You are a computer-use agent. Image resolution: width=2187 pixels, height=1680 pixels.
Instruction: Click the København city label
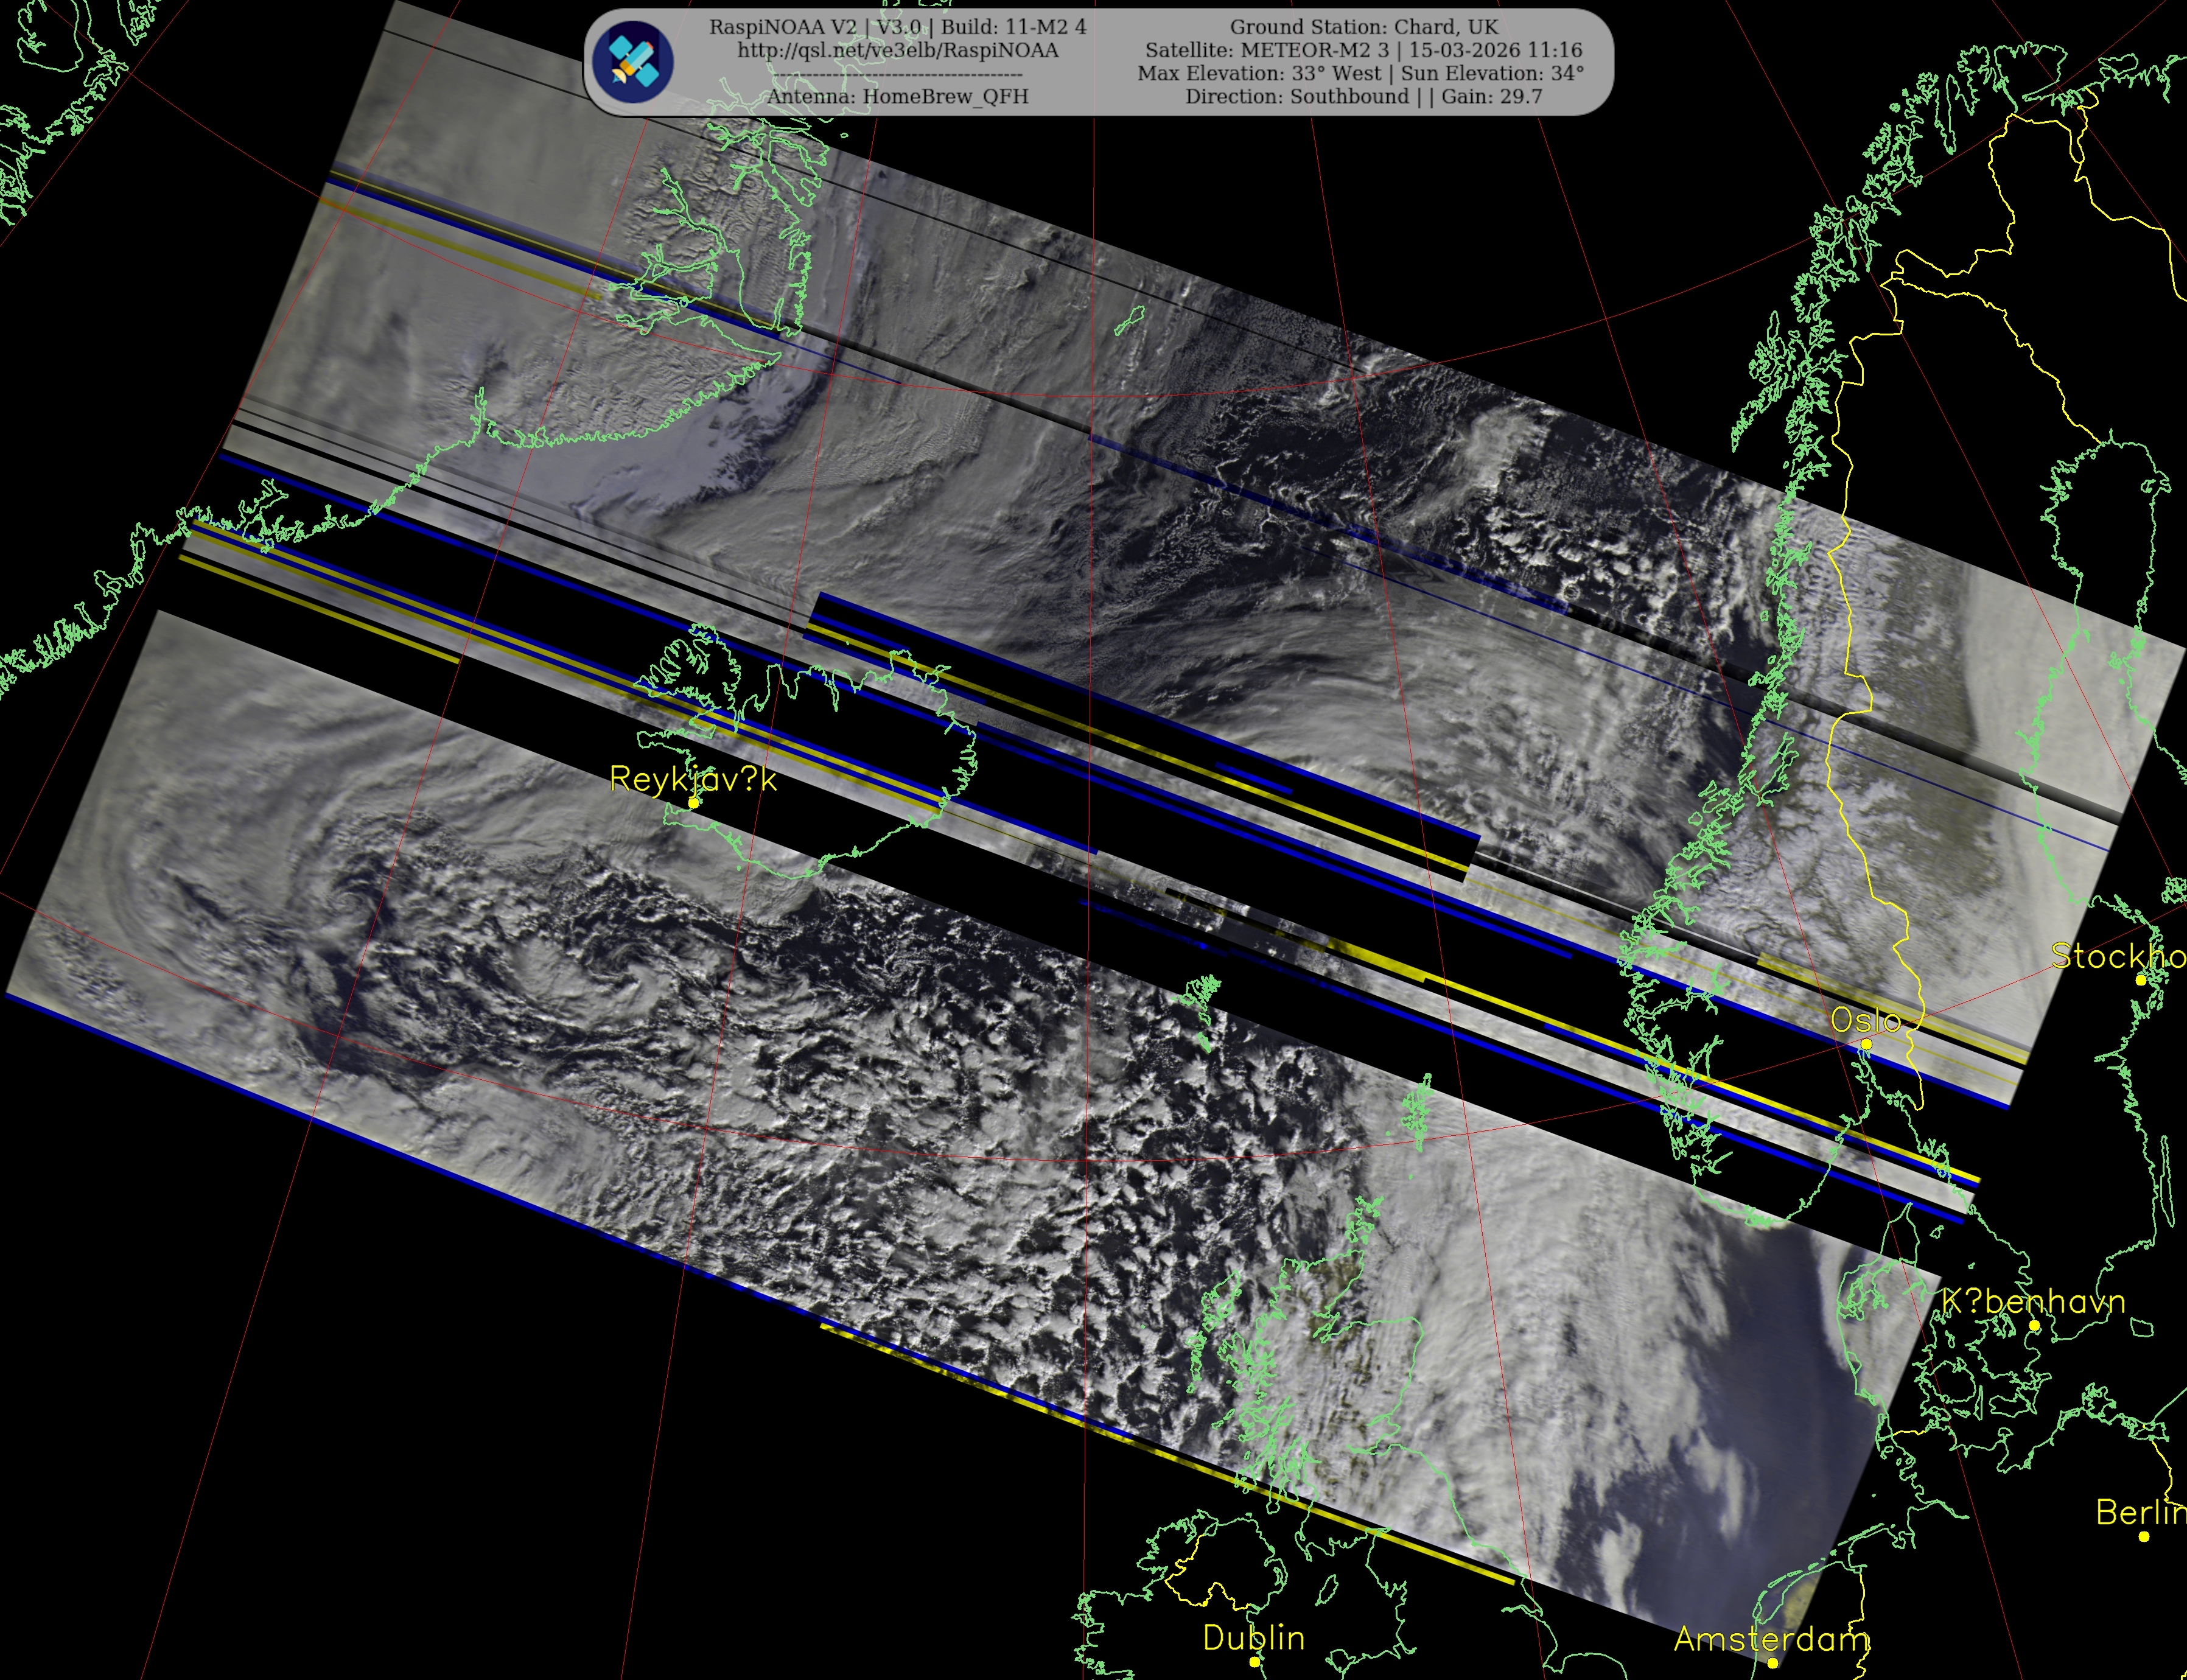click(2033, 1301)
